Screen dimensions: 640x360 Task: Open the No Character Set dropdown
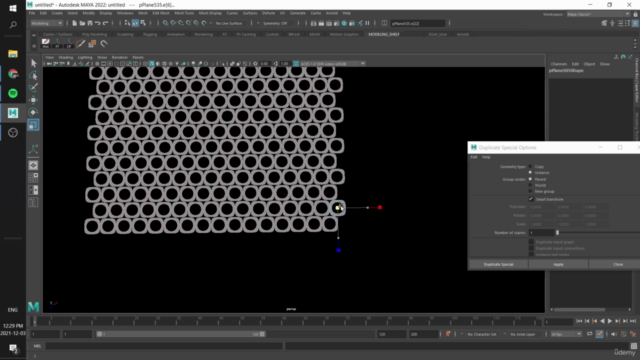coord(482,334)
